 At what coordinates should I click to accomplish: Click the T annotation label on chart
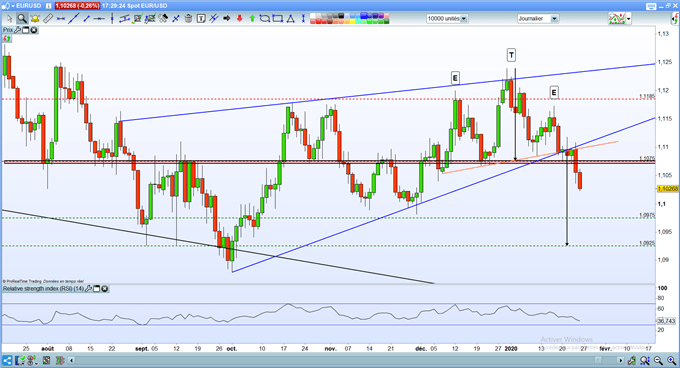(x=511, y=55)
